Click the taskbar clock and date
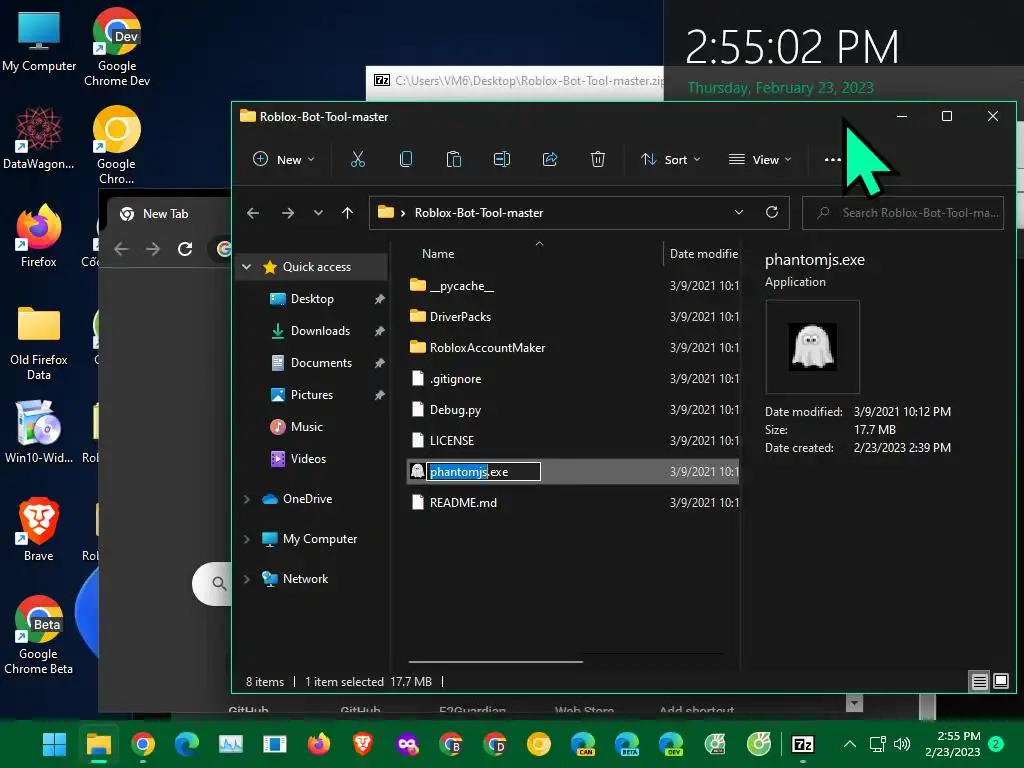Image resolution: width=1024 pixels, height=768 pixels. [x=953, y=744]
